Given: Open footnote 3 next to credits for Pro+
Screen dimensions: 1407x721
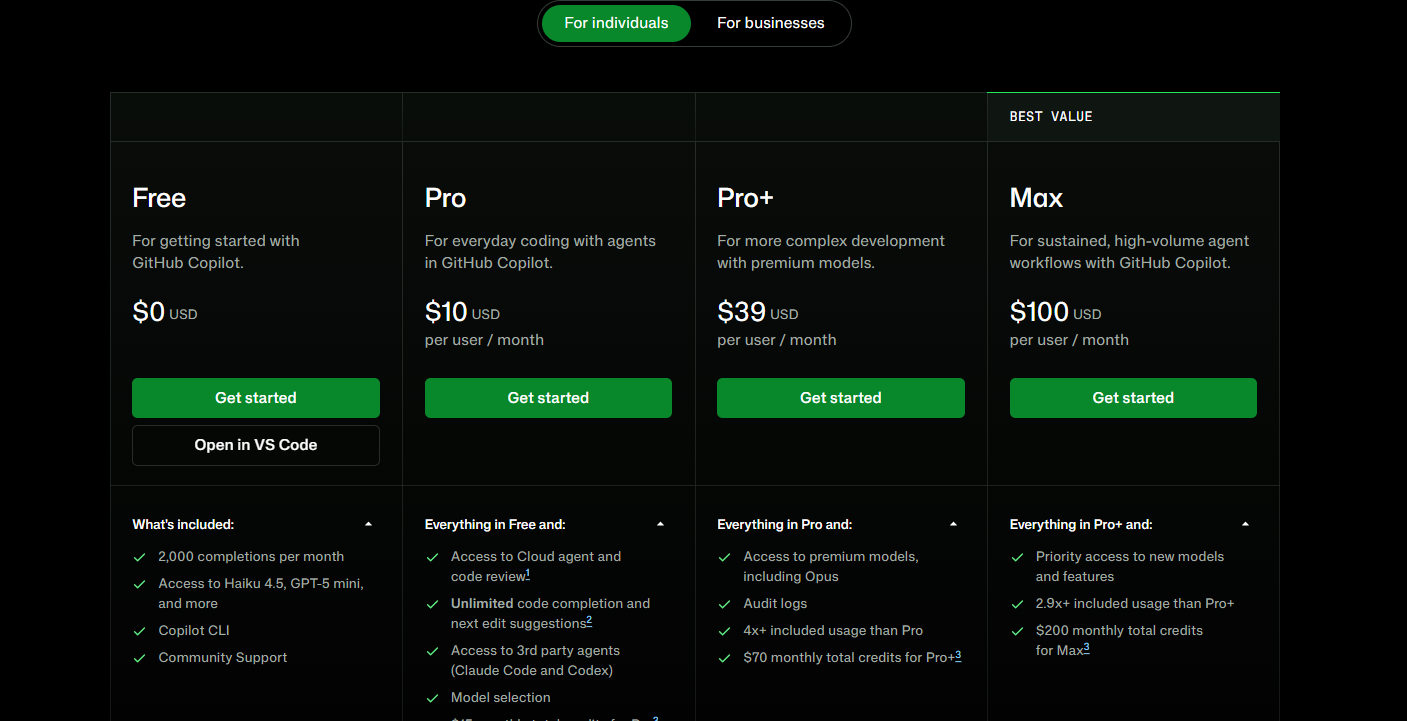Looking at the screenshot, I should click(x=958, y=655).
